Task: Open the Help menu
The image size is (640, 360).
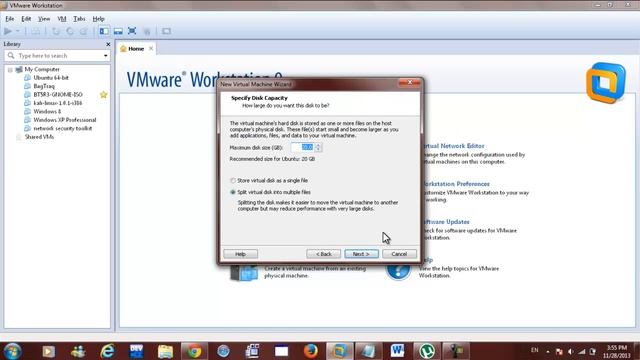Action: click(x=98, y=19)
